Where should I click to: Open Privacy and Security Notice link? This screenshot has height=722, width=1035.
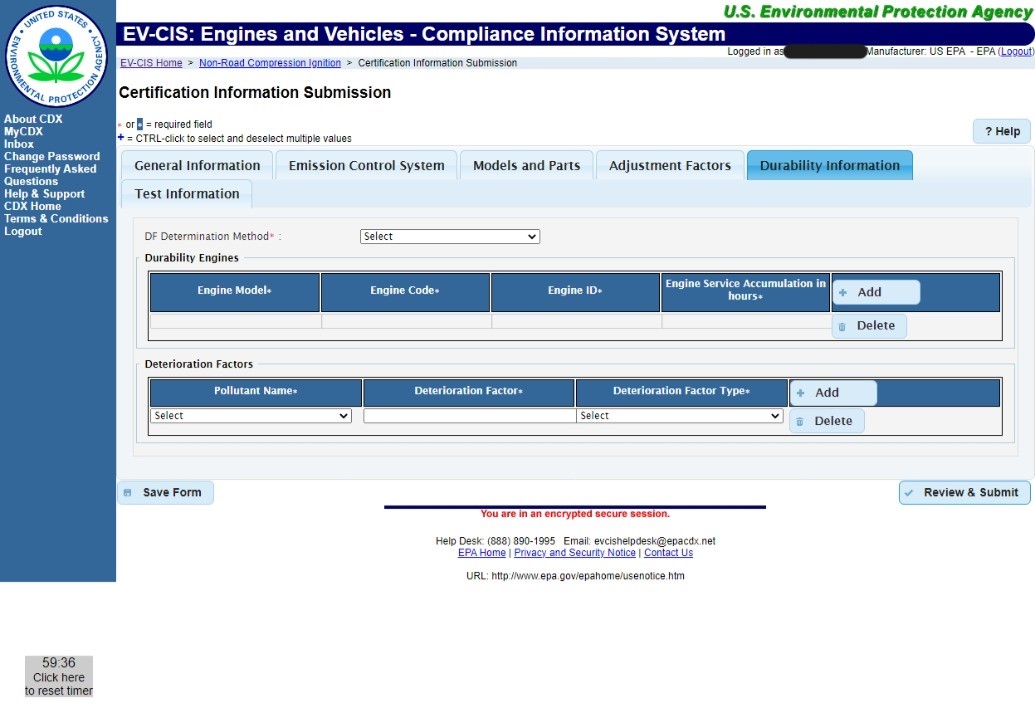(575, 553)
